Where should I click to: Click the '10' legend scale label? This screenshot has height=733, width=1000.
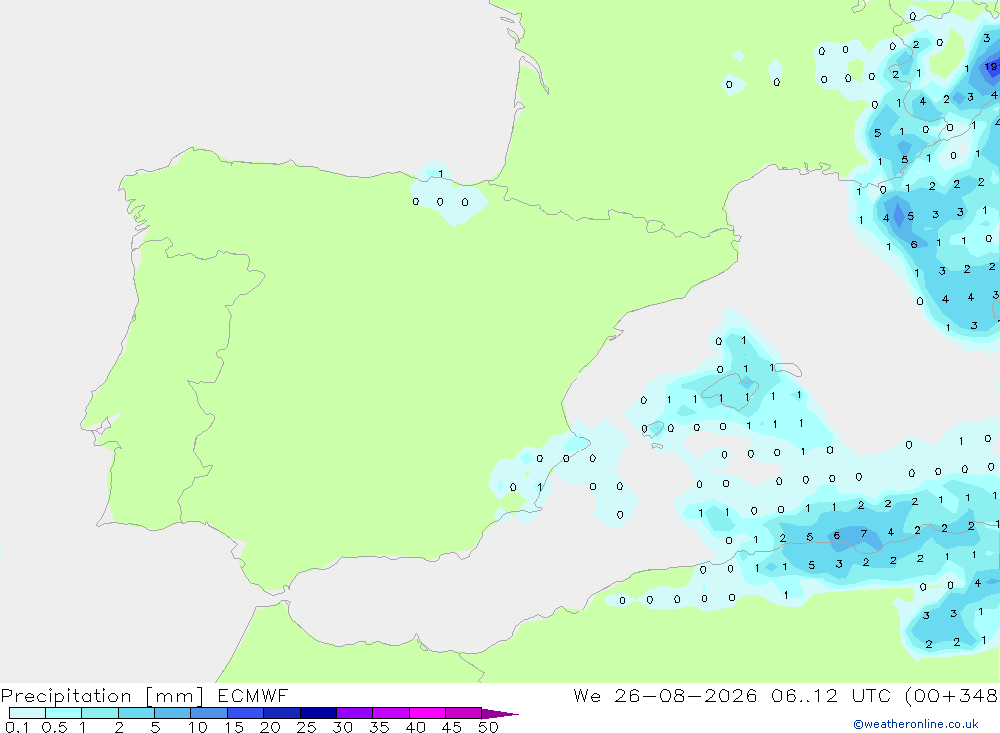click(x=198, y=727)
